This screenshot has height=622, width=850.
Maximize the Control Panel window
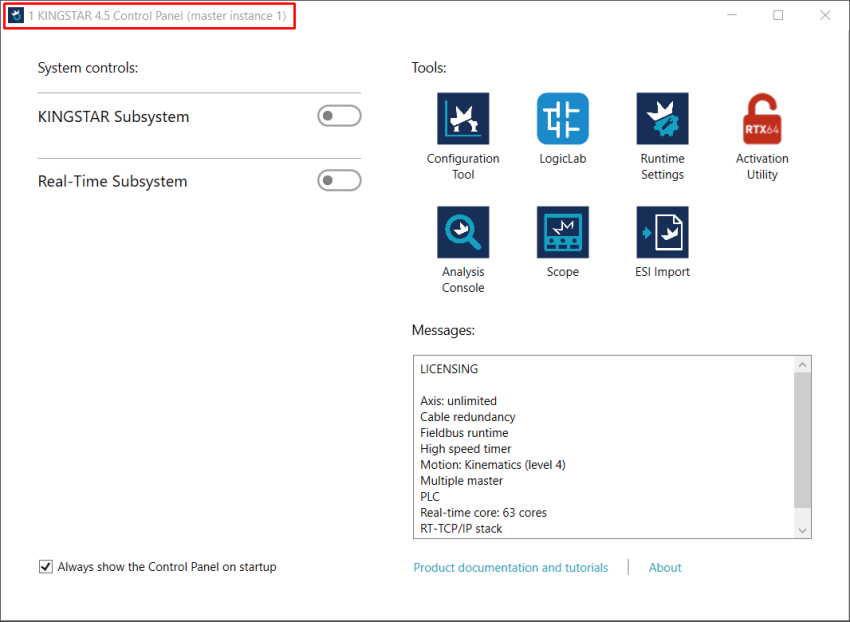point(778,15)
